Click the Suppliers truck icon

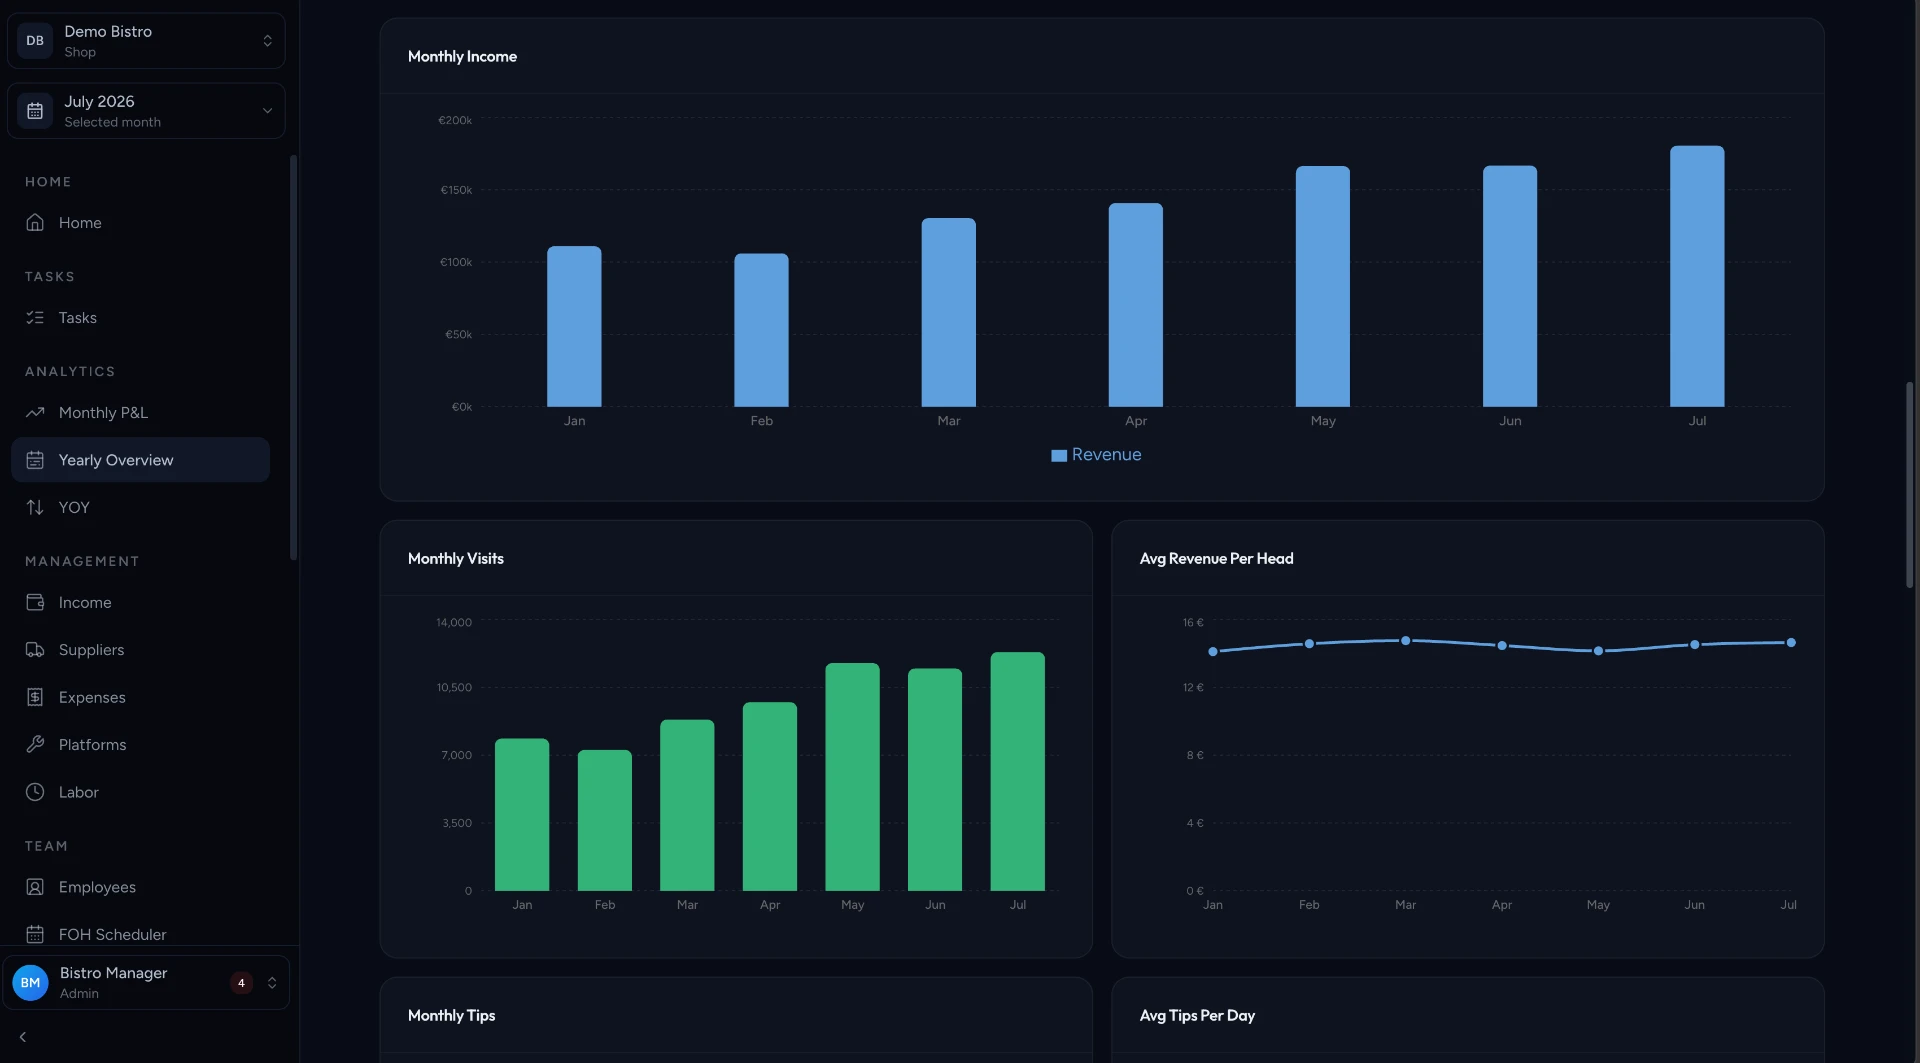(x=35, y=650)
